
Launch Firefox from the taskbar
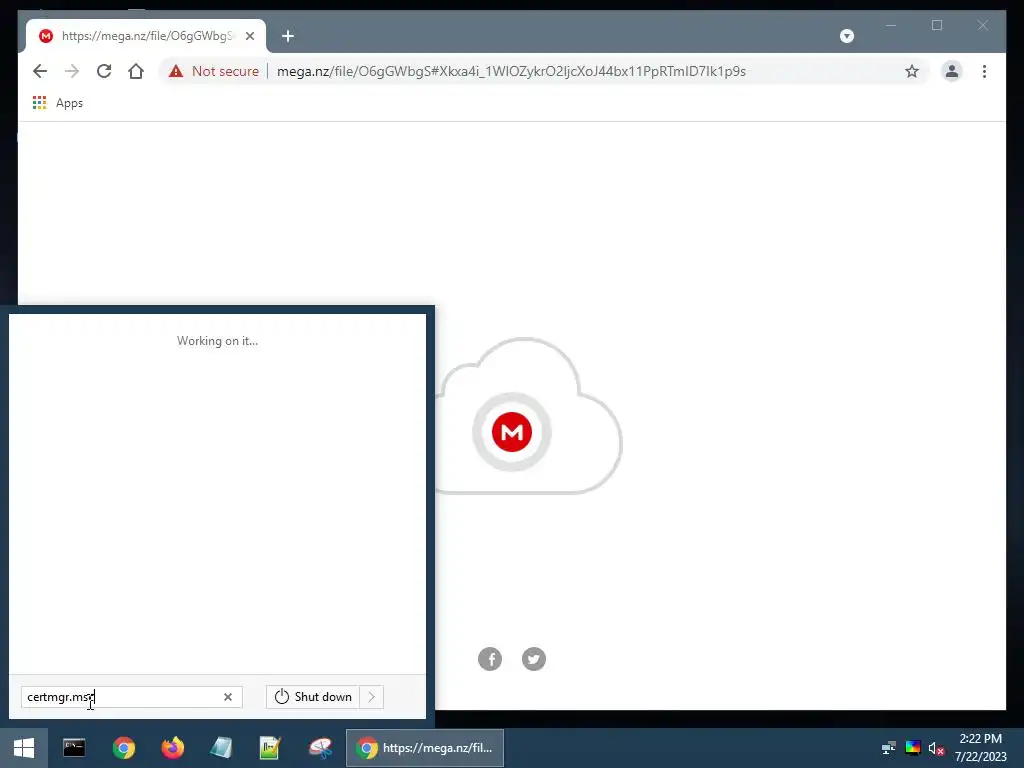(172, 748)
